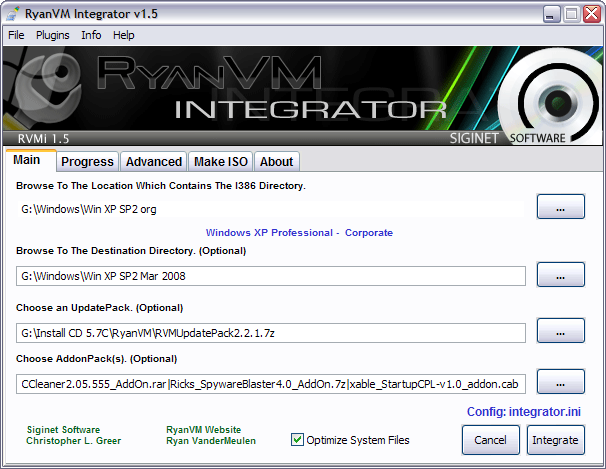Viewport: 606px width, 469px height.
Task: Open the Ryan VanderMeulen link
Action: pyautogui.click(x=211, y=440)
